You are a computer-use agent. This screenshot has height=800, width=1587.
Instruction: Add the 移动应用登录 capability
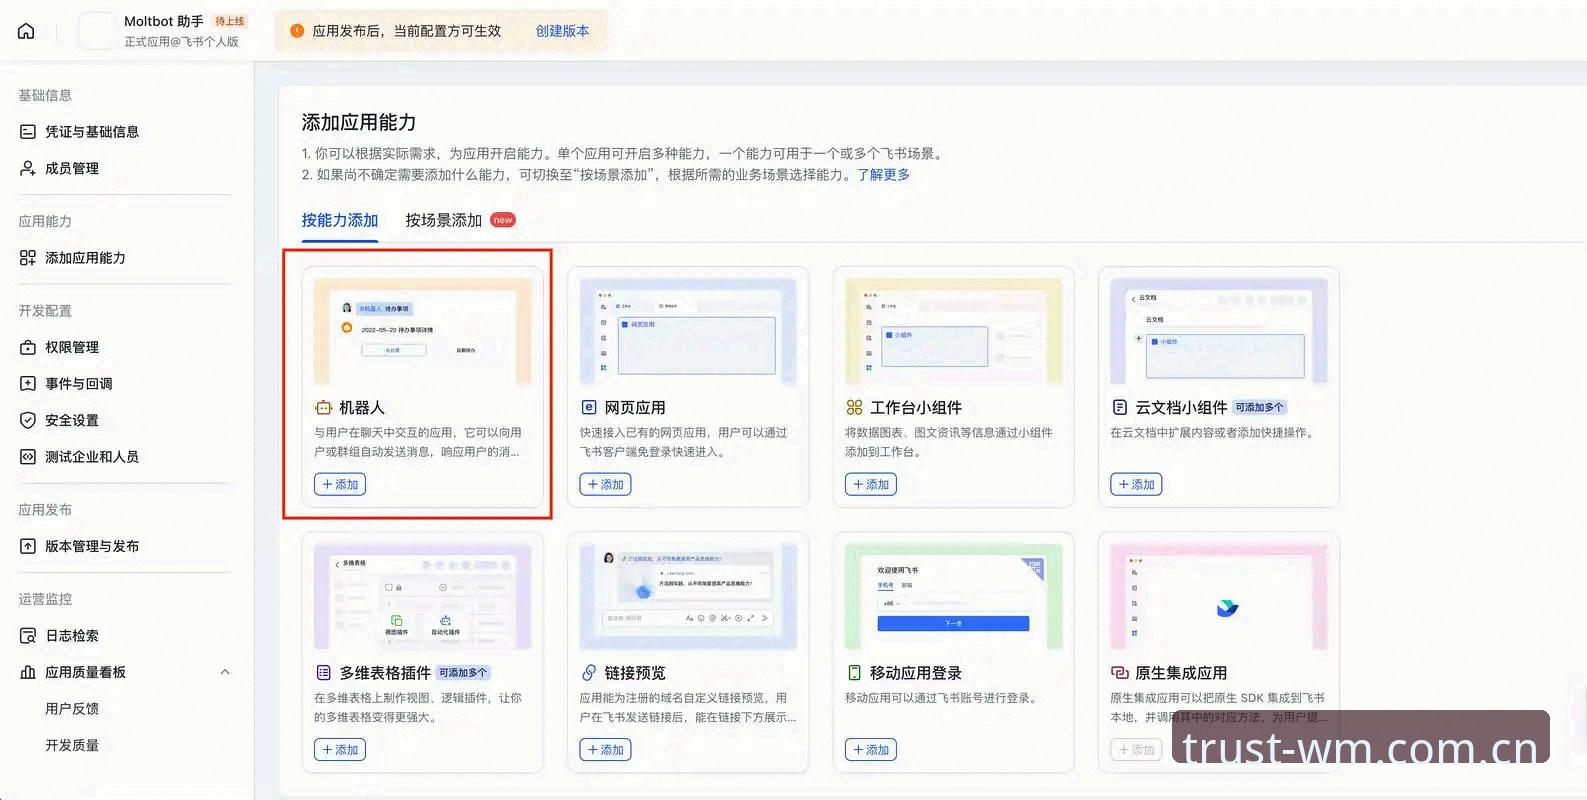(x=871, y=750)
